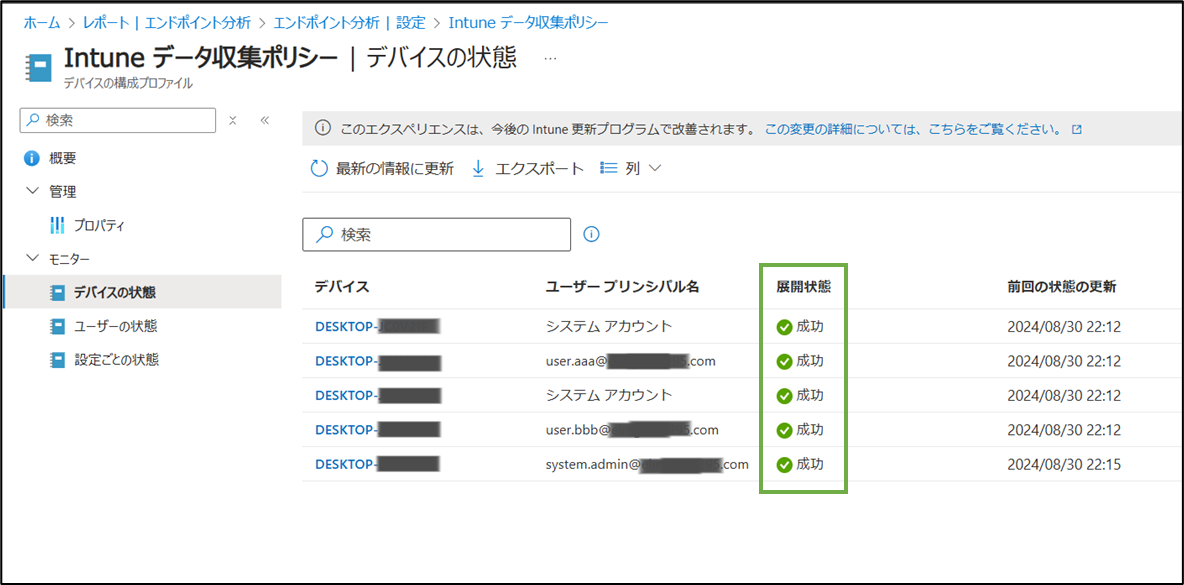Click the refresh circular arrow icon

pyautogui.click(x=319, y=169)
